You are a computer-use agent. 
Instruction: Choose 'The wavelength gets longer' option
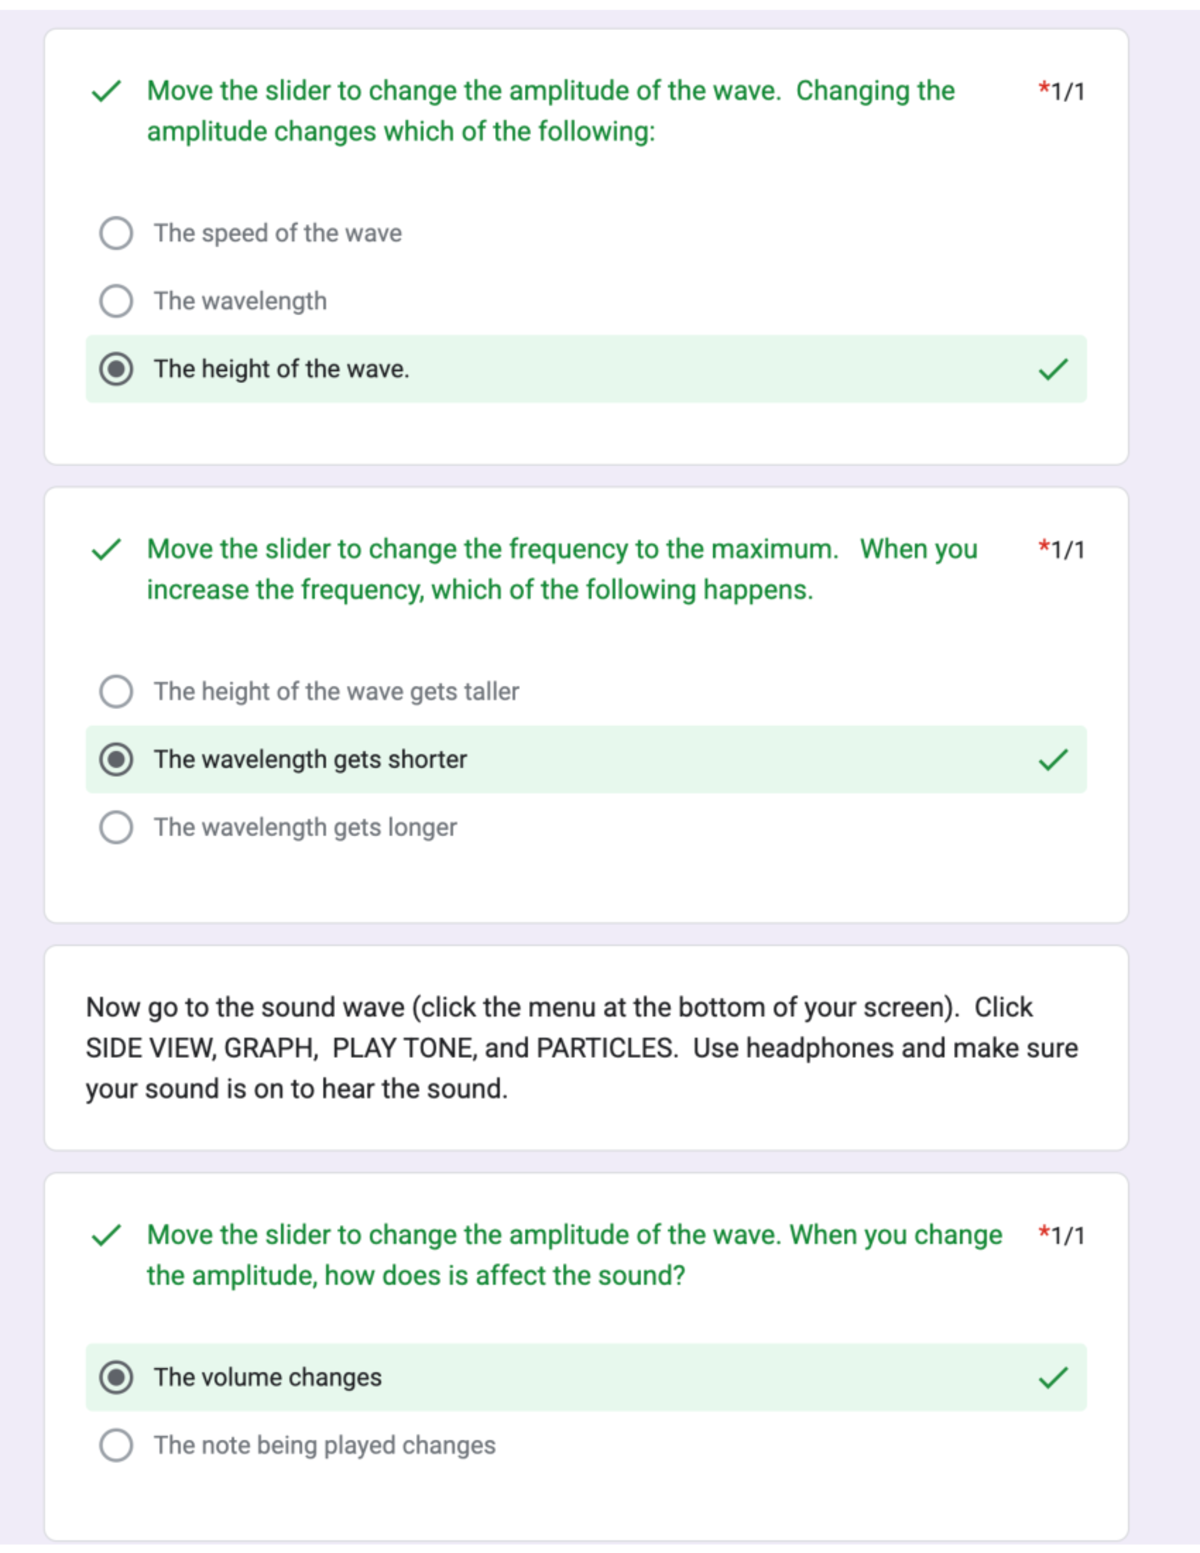tap(116, 827)
